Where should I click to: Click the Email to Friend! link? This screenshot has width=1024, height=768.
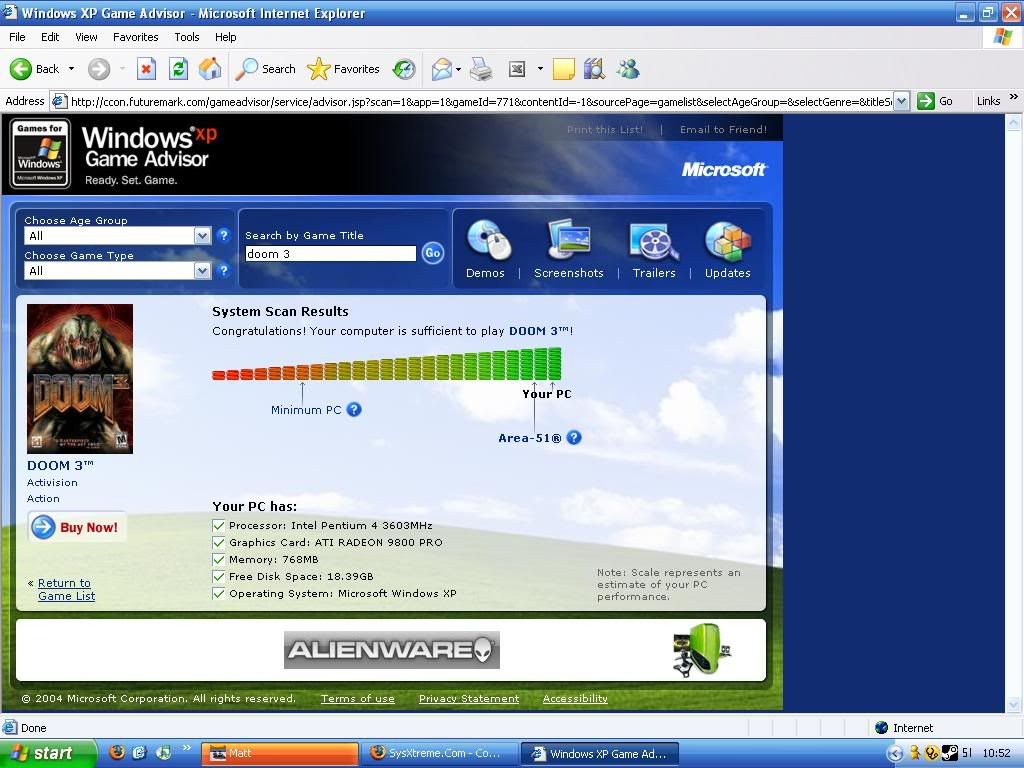click(724, 129)
